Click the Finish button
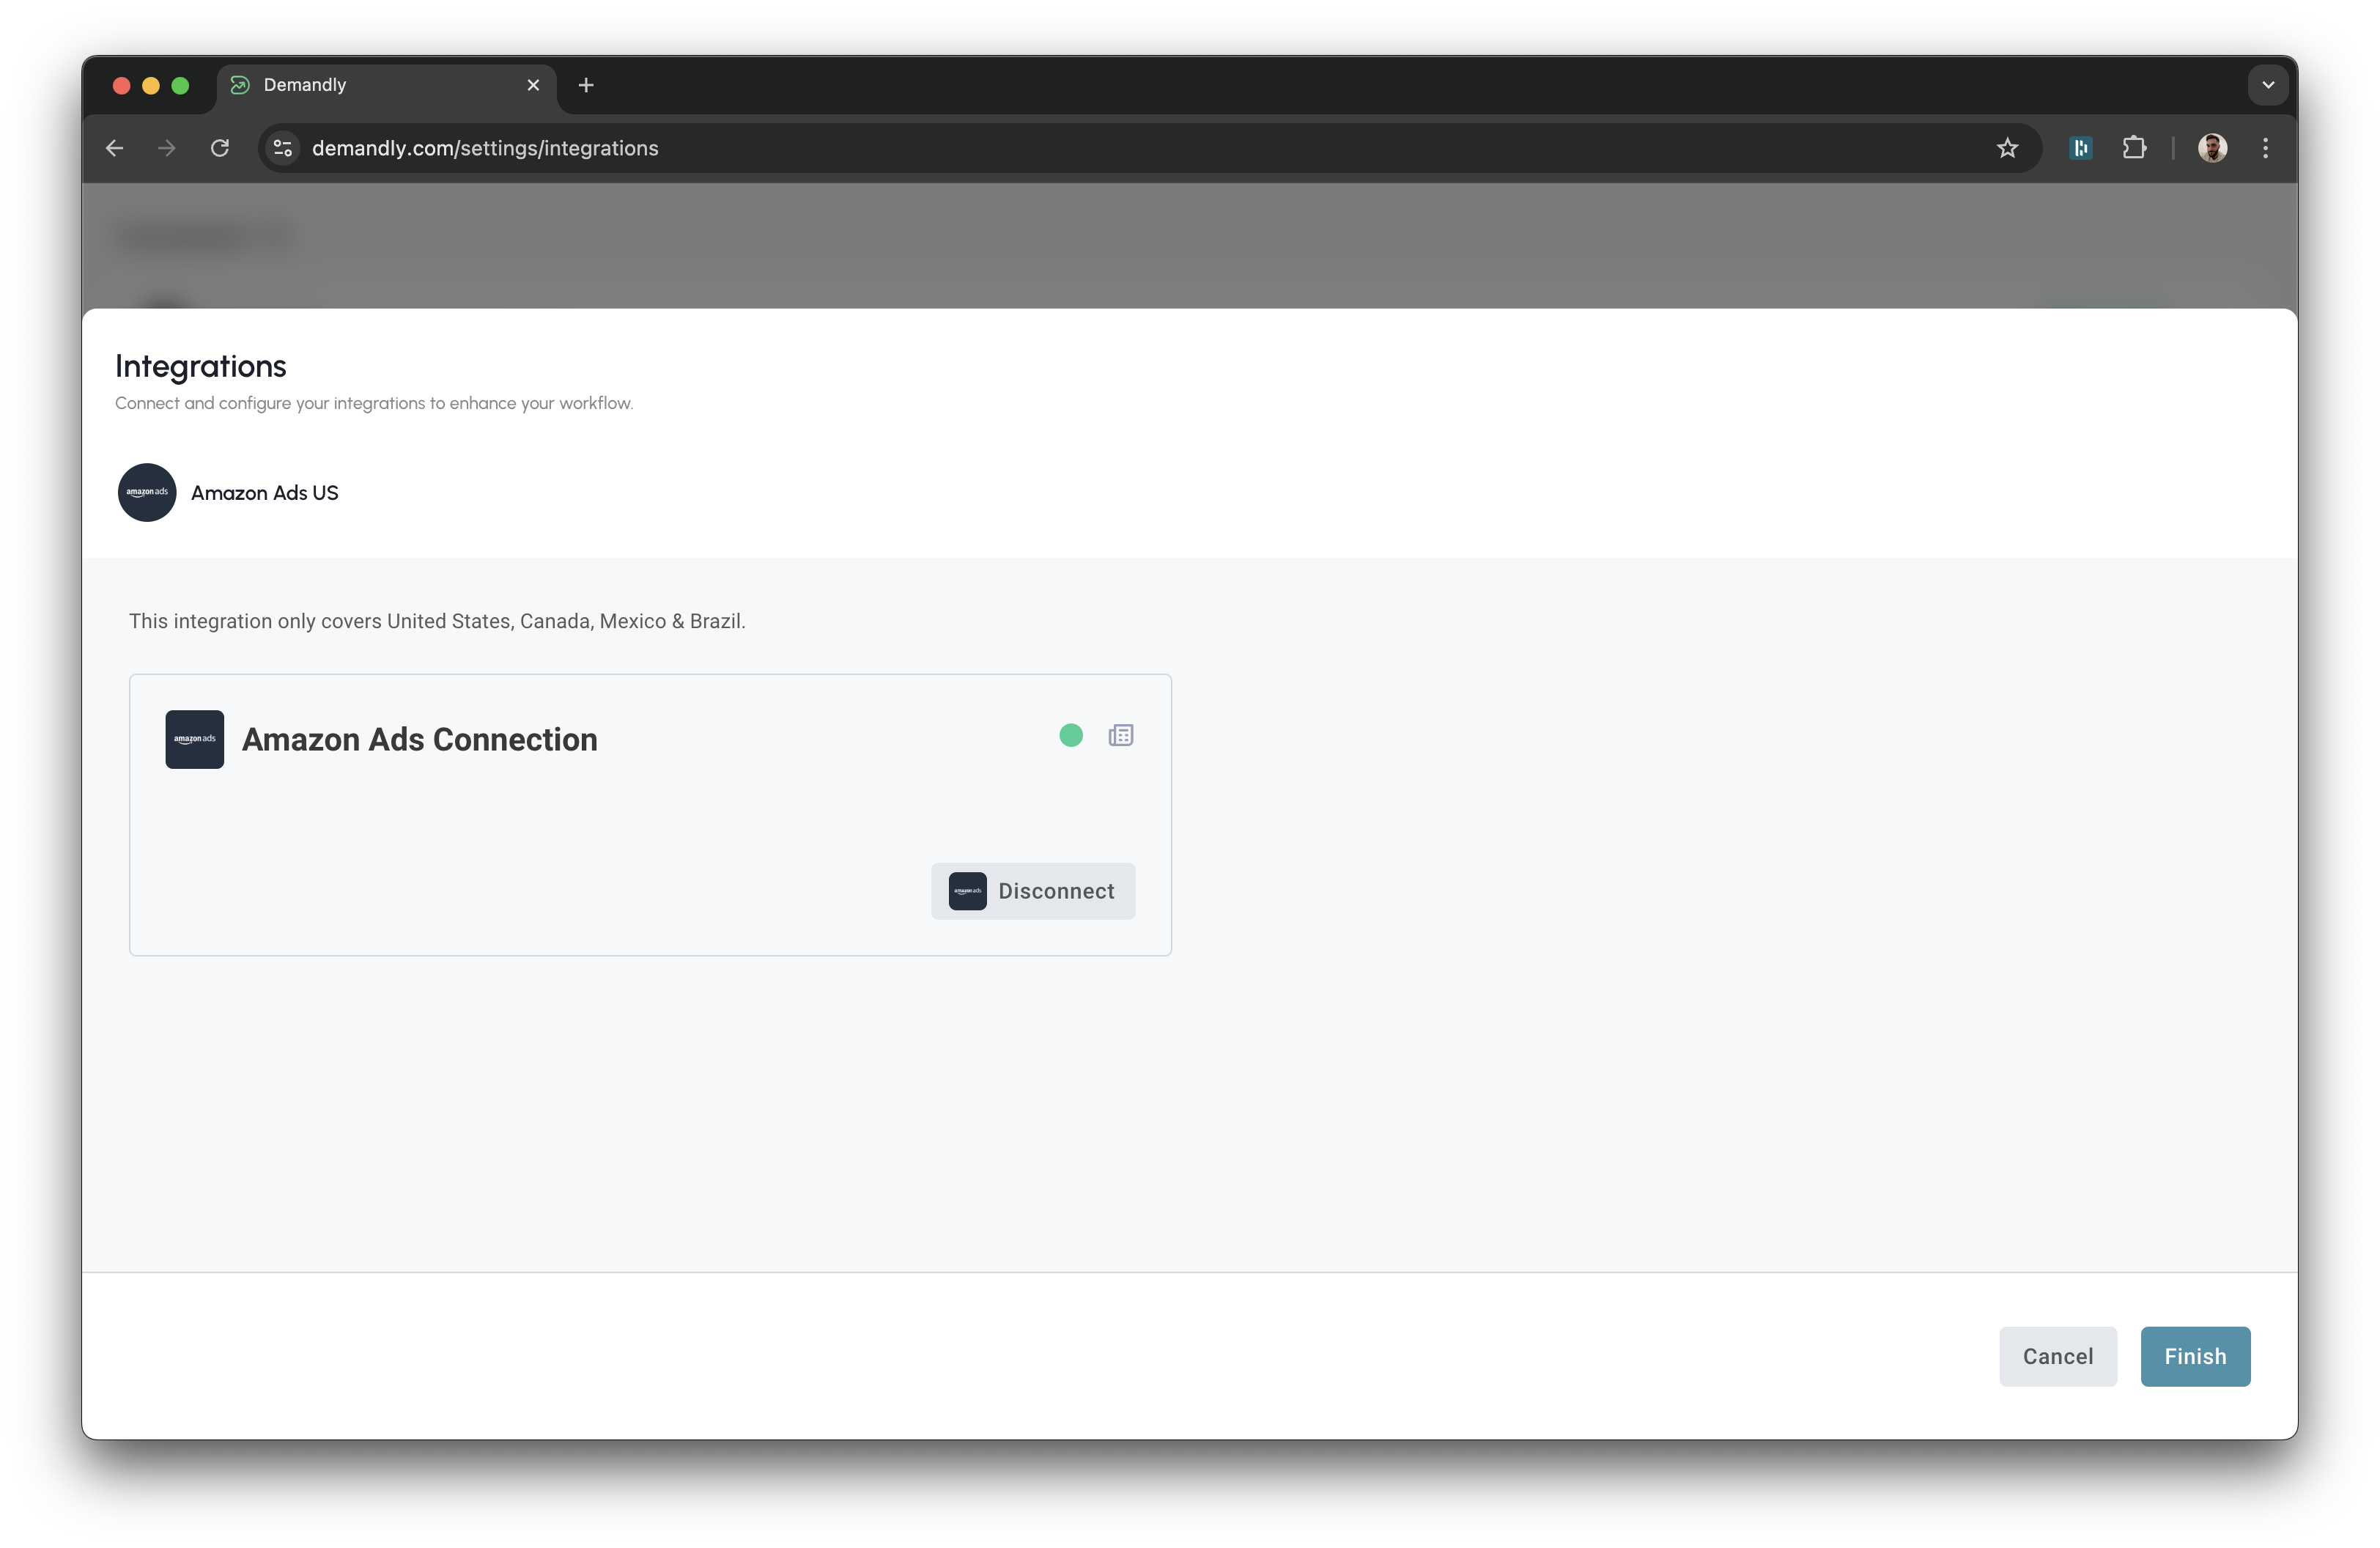Viewport: 2380px width, 1548px height. tap(2194, 1356)
